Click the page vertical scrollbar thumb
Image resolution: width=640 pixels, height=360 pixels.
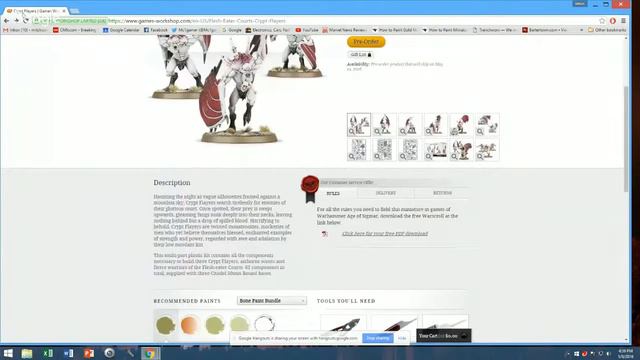(627, 139)
